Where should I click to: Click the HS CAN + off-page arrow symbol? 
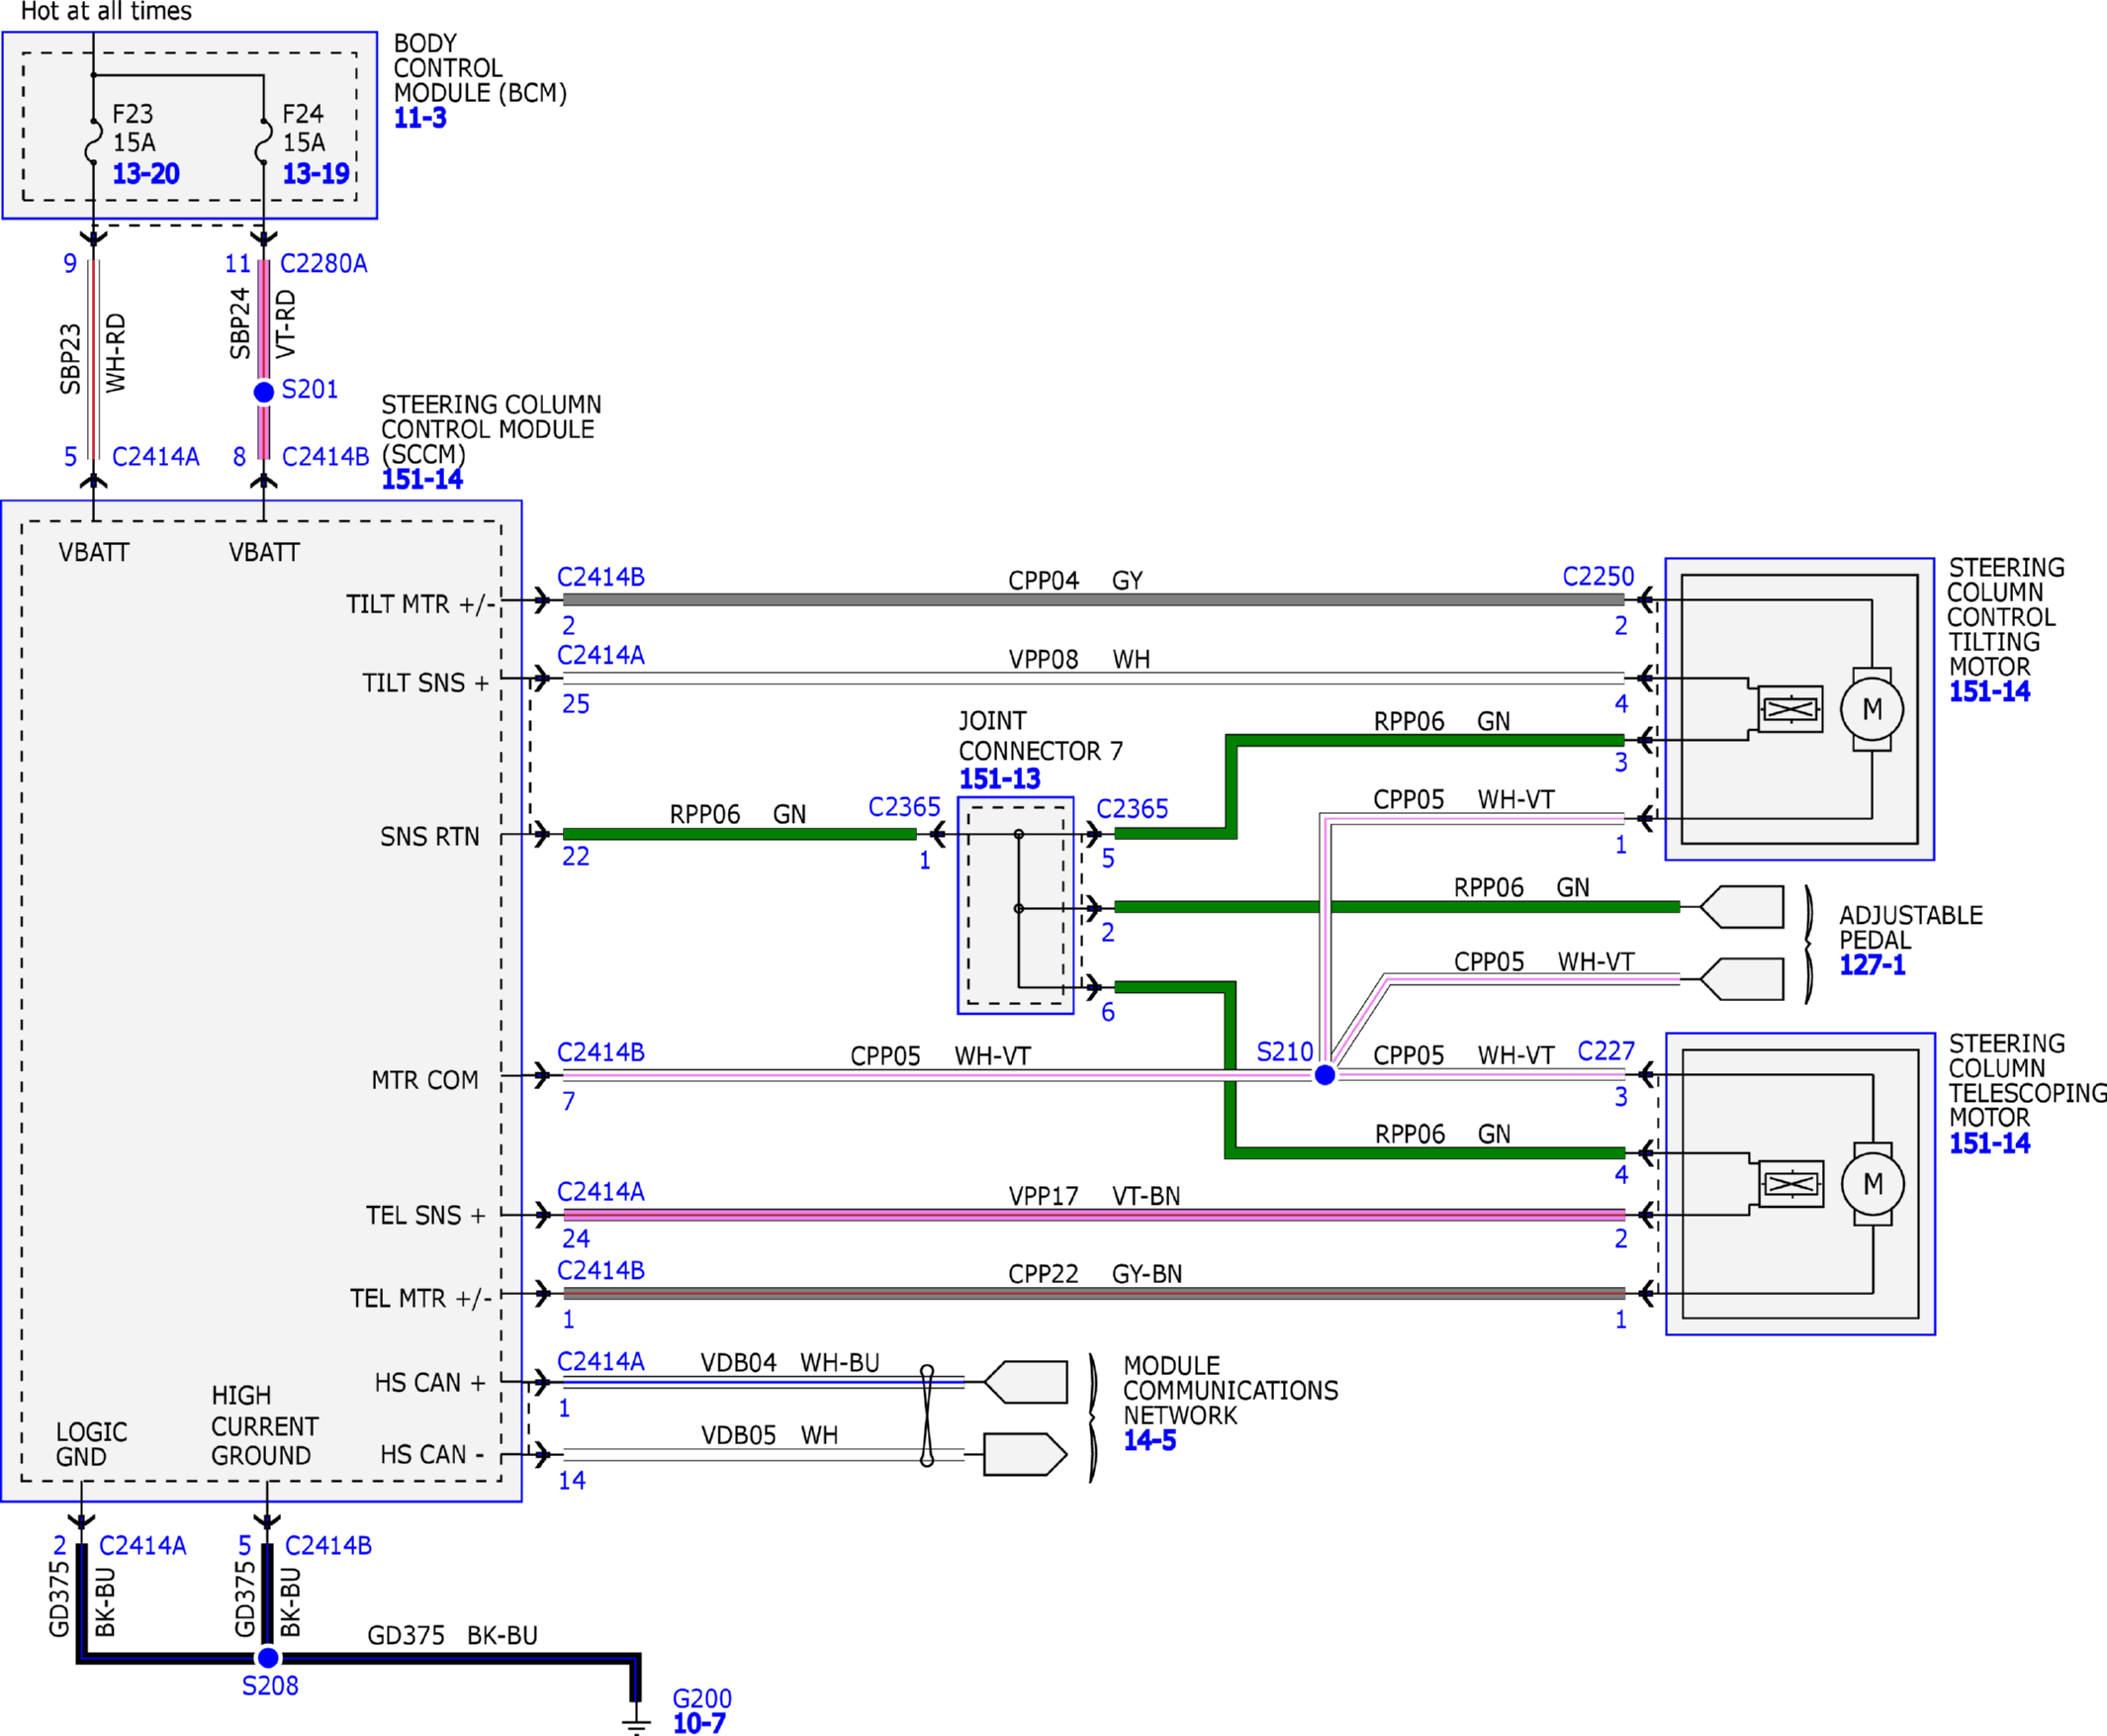1026,1382
